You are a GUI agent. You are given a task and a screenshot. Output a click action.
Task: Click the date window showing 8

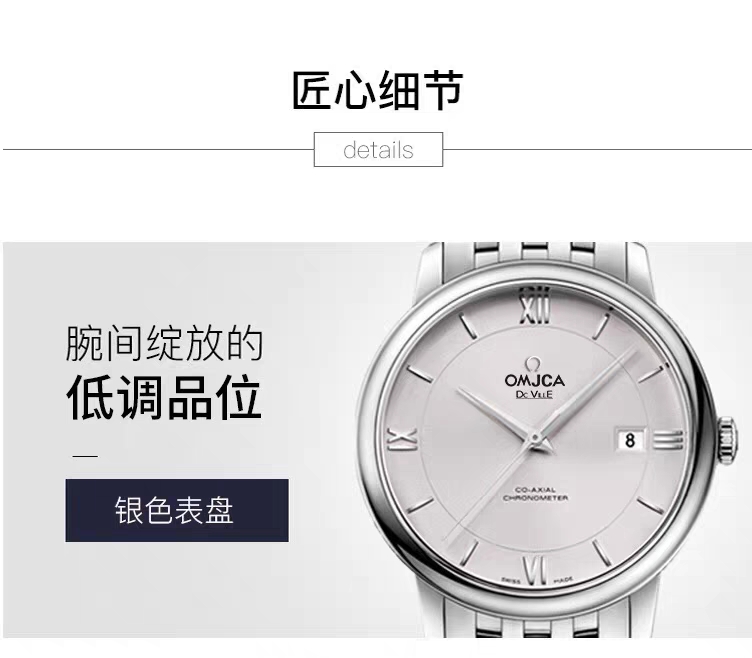tap(630, 440)
